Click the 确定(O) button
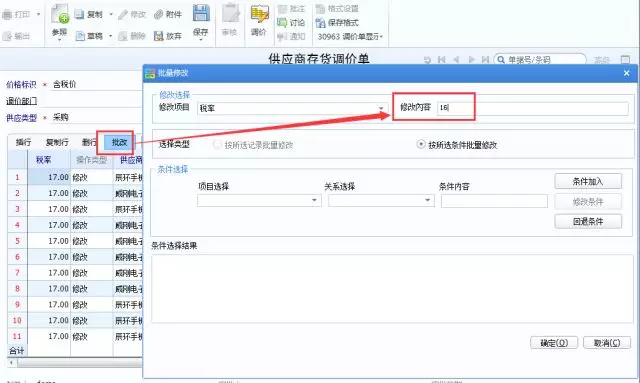The height and width of the screenshot is (383, 640). coord(554,343)
